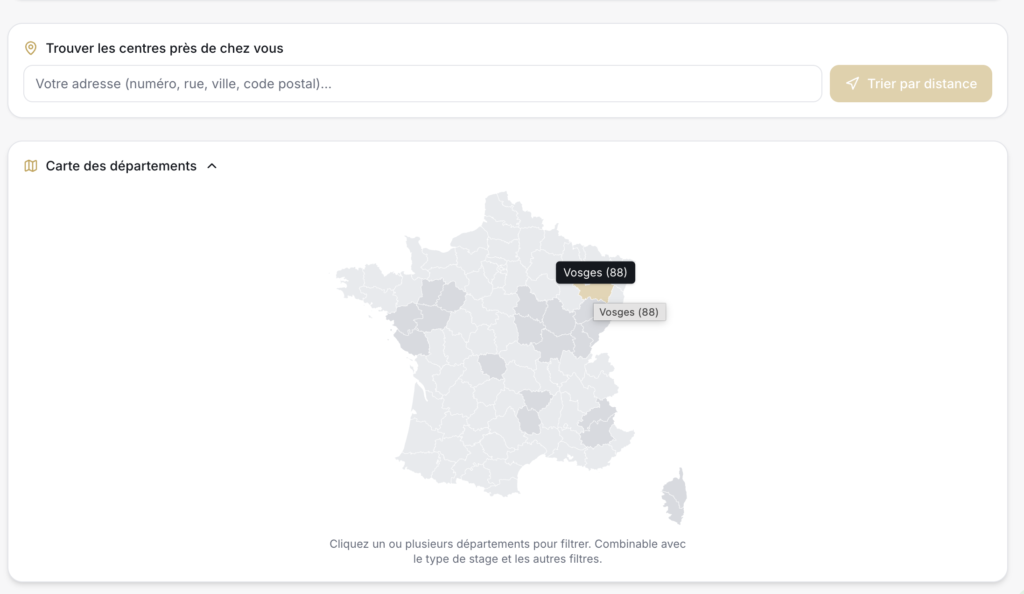
Task: Select the dark-shaded Alpes-de-Haute-Provence department
Action: pyautogui.click(x=597, y=433)
